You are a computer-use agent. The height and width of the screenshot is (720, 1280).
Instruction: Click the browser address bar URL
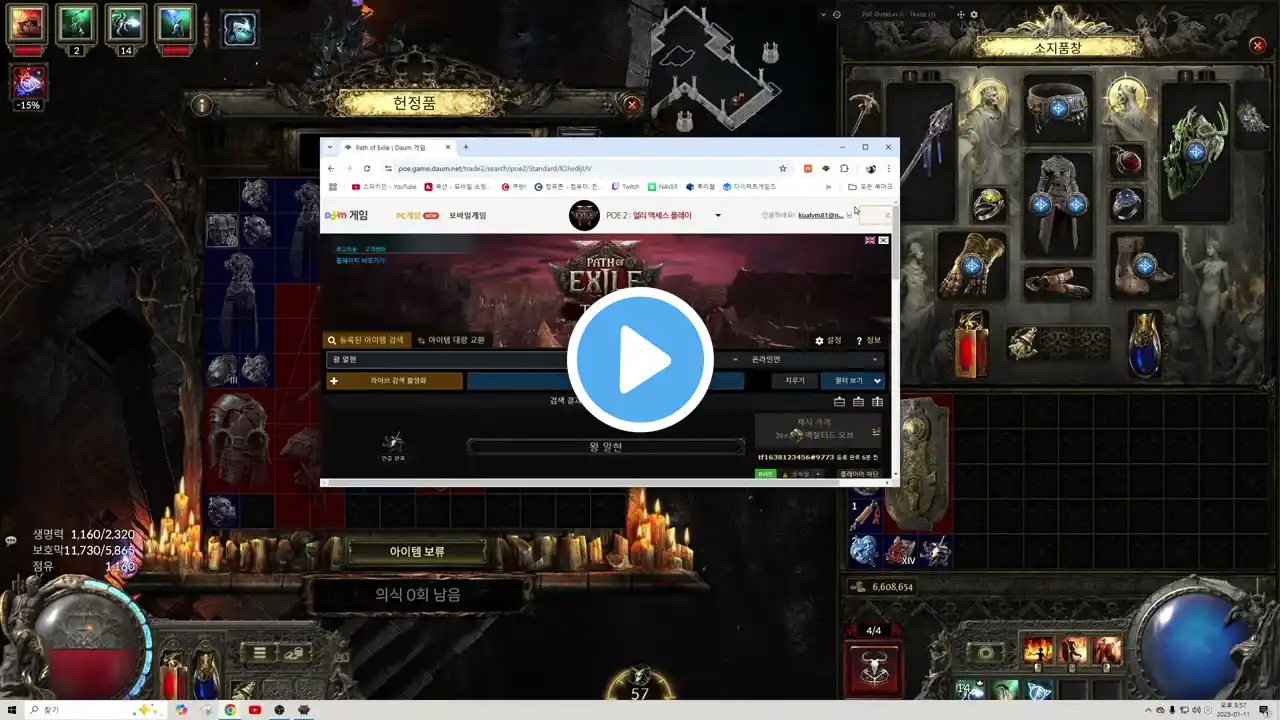pyautogui.click(x=495, y=168)
